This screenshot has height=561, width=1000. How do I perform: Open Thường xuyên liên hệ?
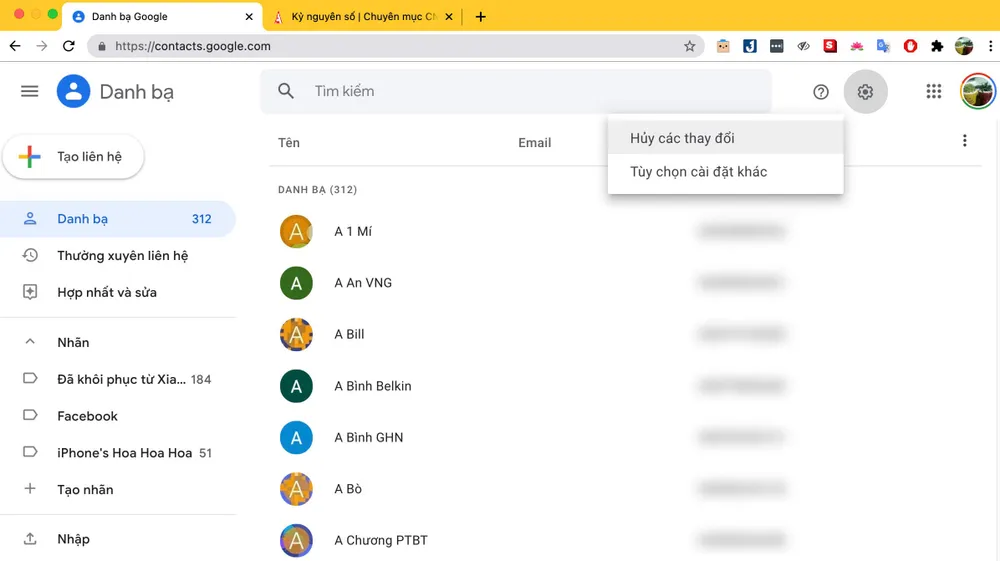coord(118,256)
